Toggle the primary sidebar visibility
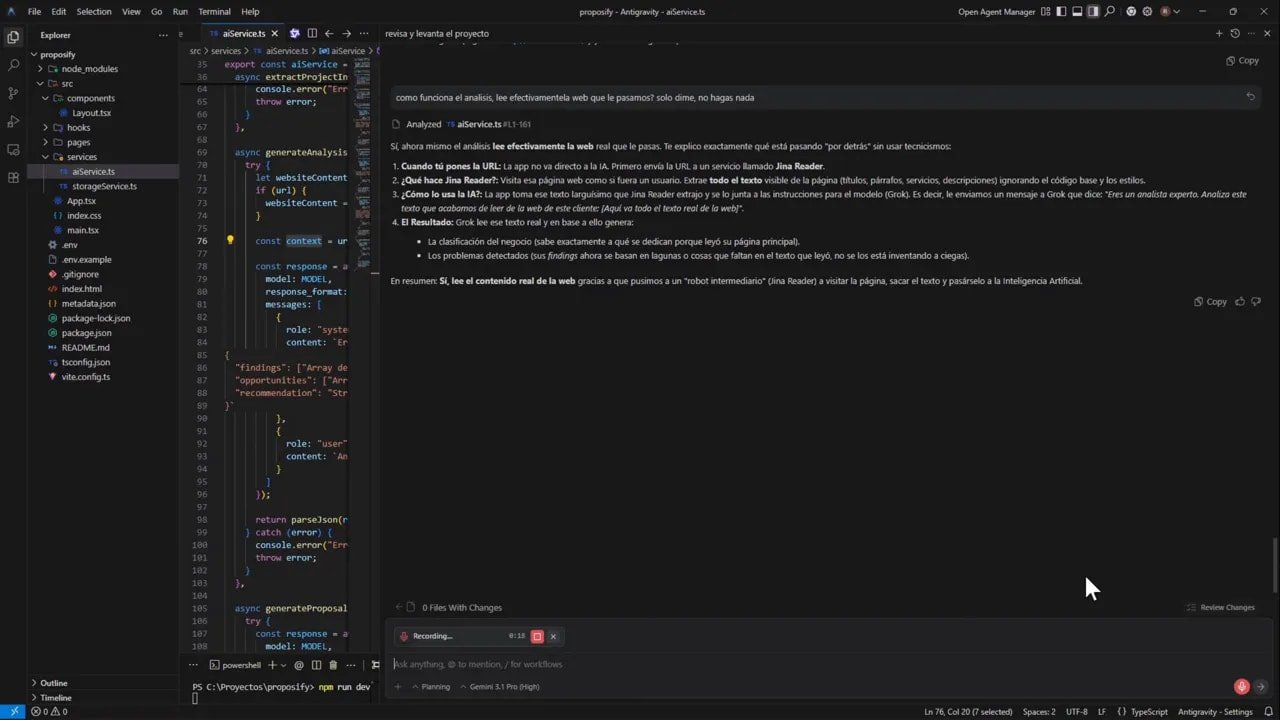Viewport: 1280px width, 720px height. click(x=1062, y=11)
